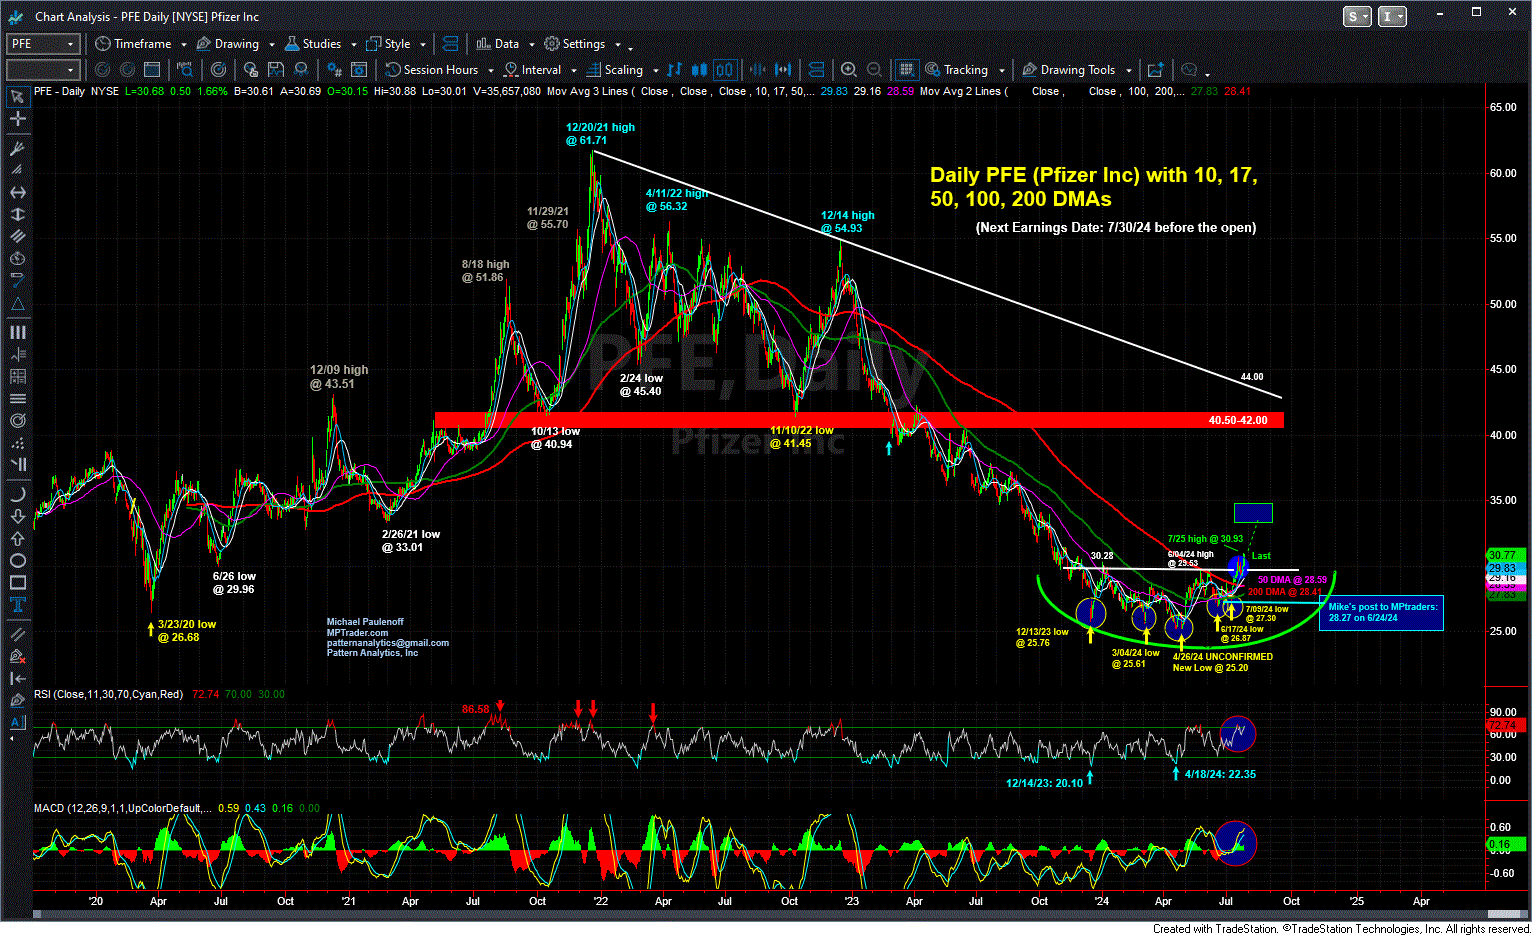Toggle OHLC bar chart style
The width and height of the screenshot is (1532, 935).
click(x=674, y=70)
